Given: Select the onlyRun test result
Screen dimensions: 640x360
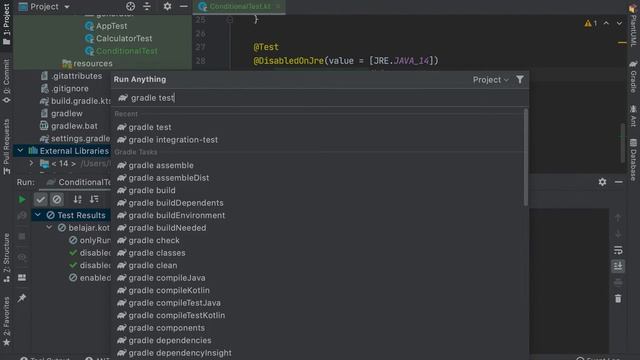Looking at the screenshot, I should [89, 240].
